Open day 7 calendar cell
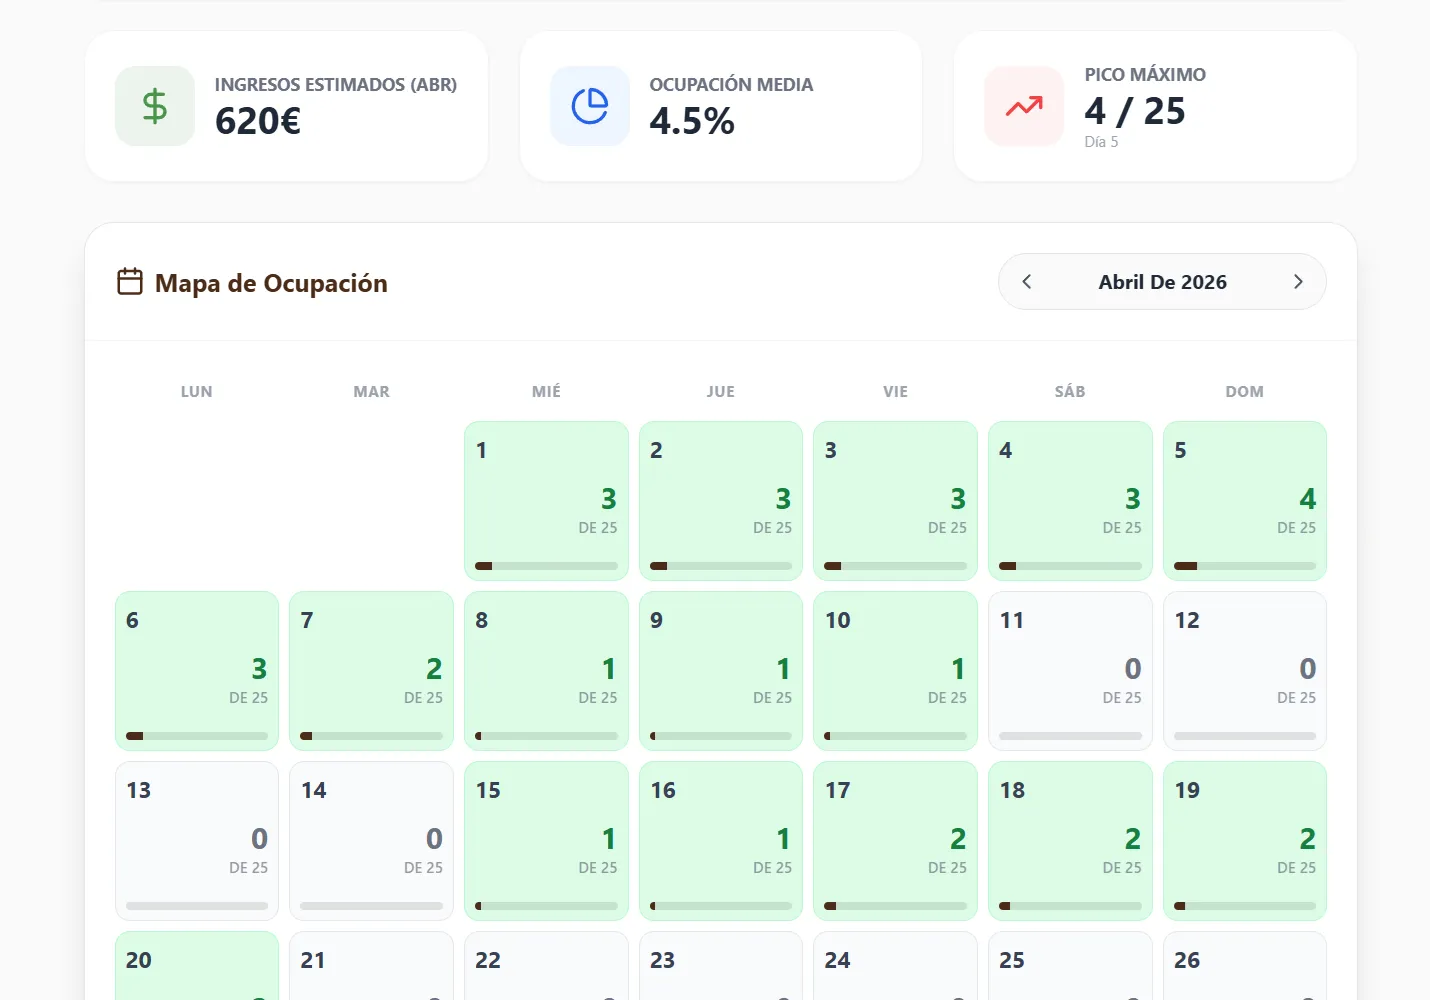Image resolution: width=1430 pixels, height=1000 pixels. click(x=371, y=670)
